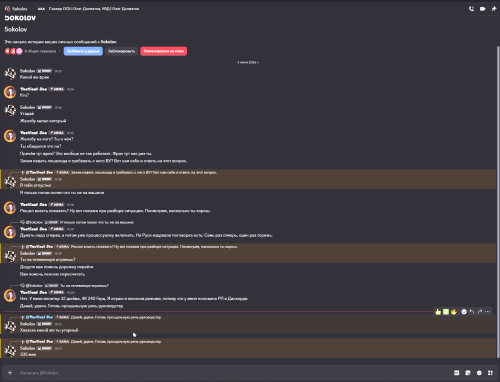The width and height of the screenshot is (500, 382).
Task: Open the GIF picker
Action: click(457, 373)
